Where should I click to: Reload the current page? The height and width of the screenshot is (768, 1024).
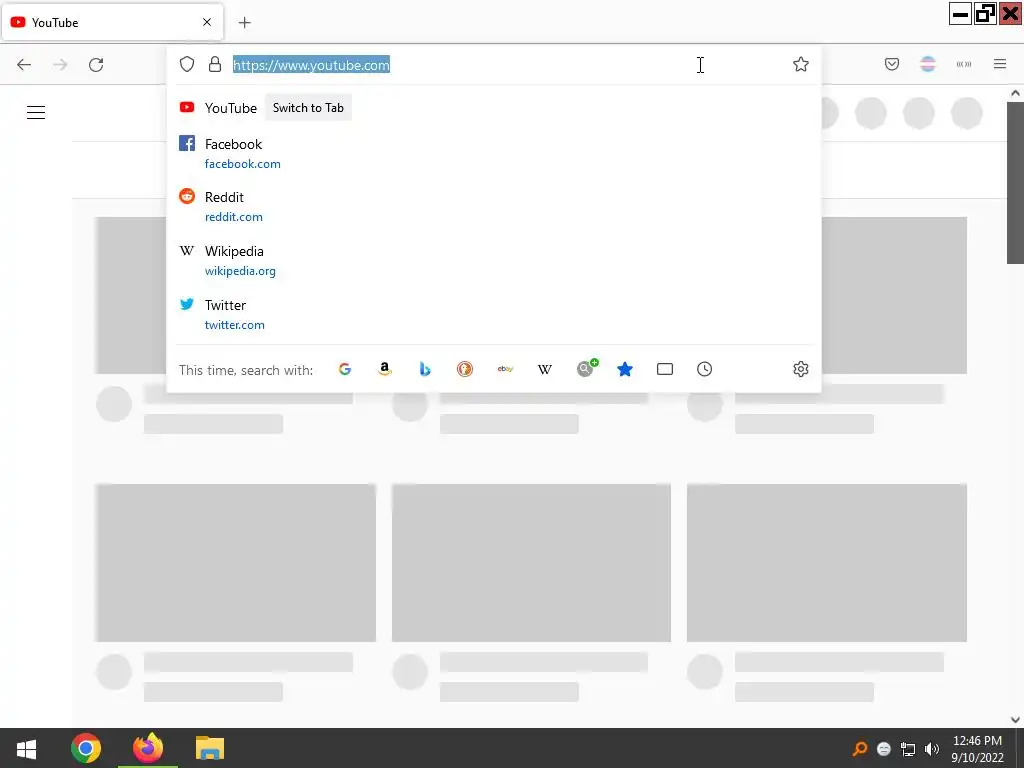[96, 64]
